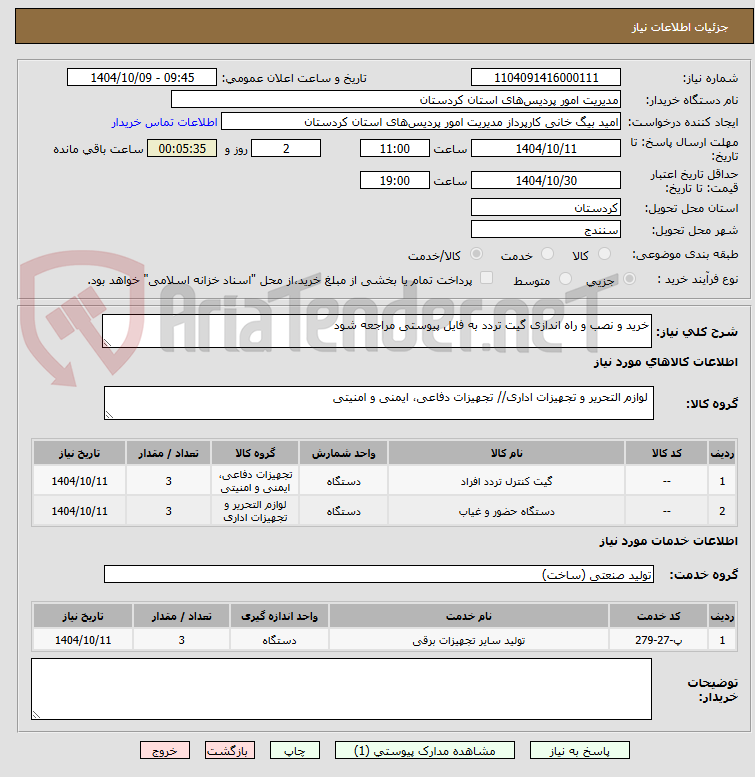Click the cell دستگاه حضور و غیاب
Viewport: 755px width, 777px height.
(x=506, y=511)
